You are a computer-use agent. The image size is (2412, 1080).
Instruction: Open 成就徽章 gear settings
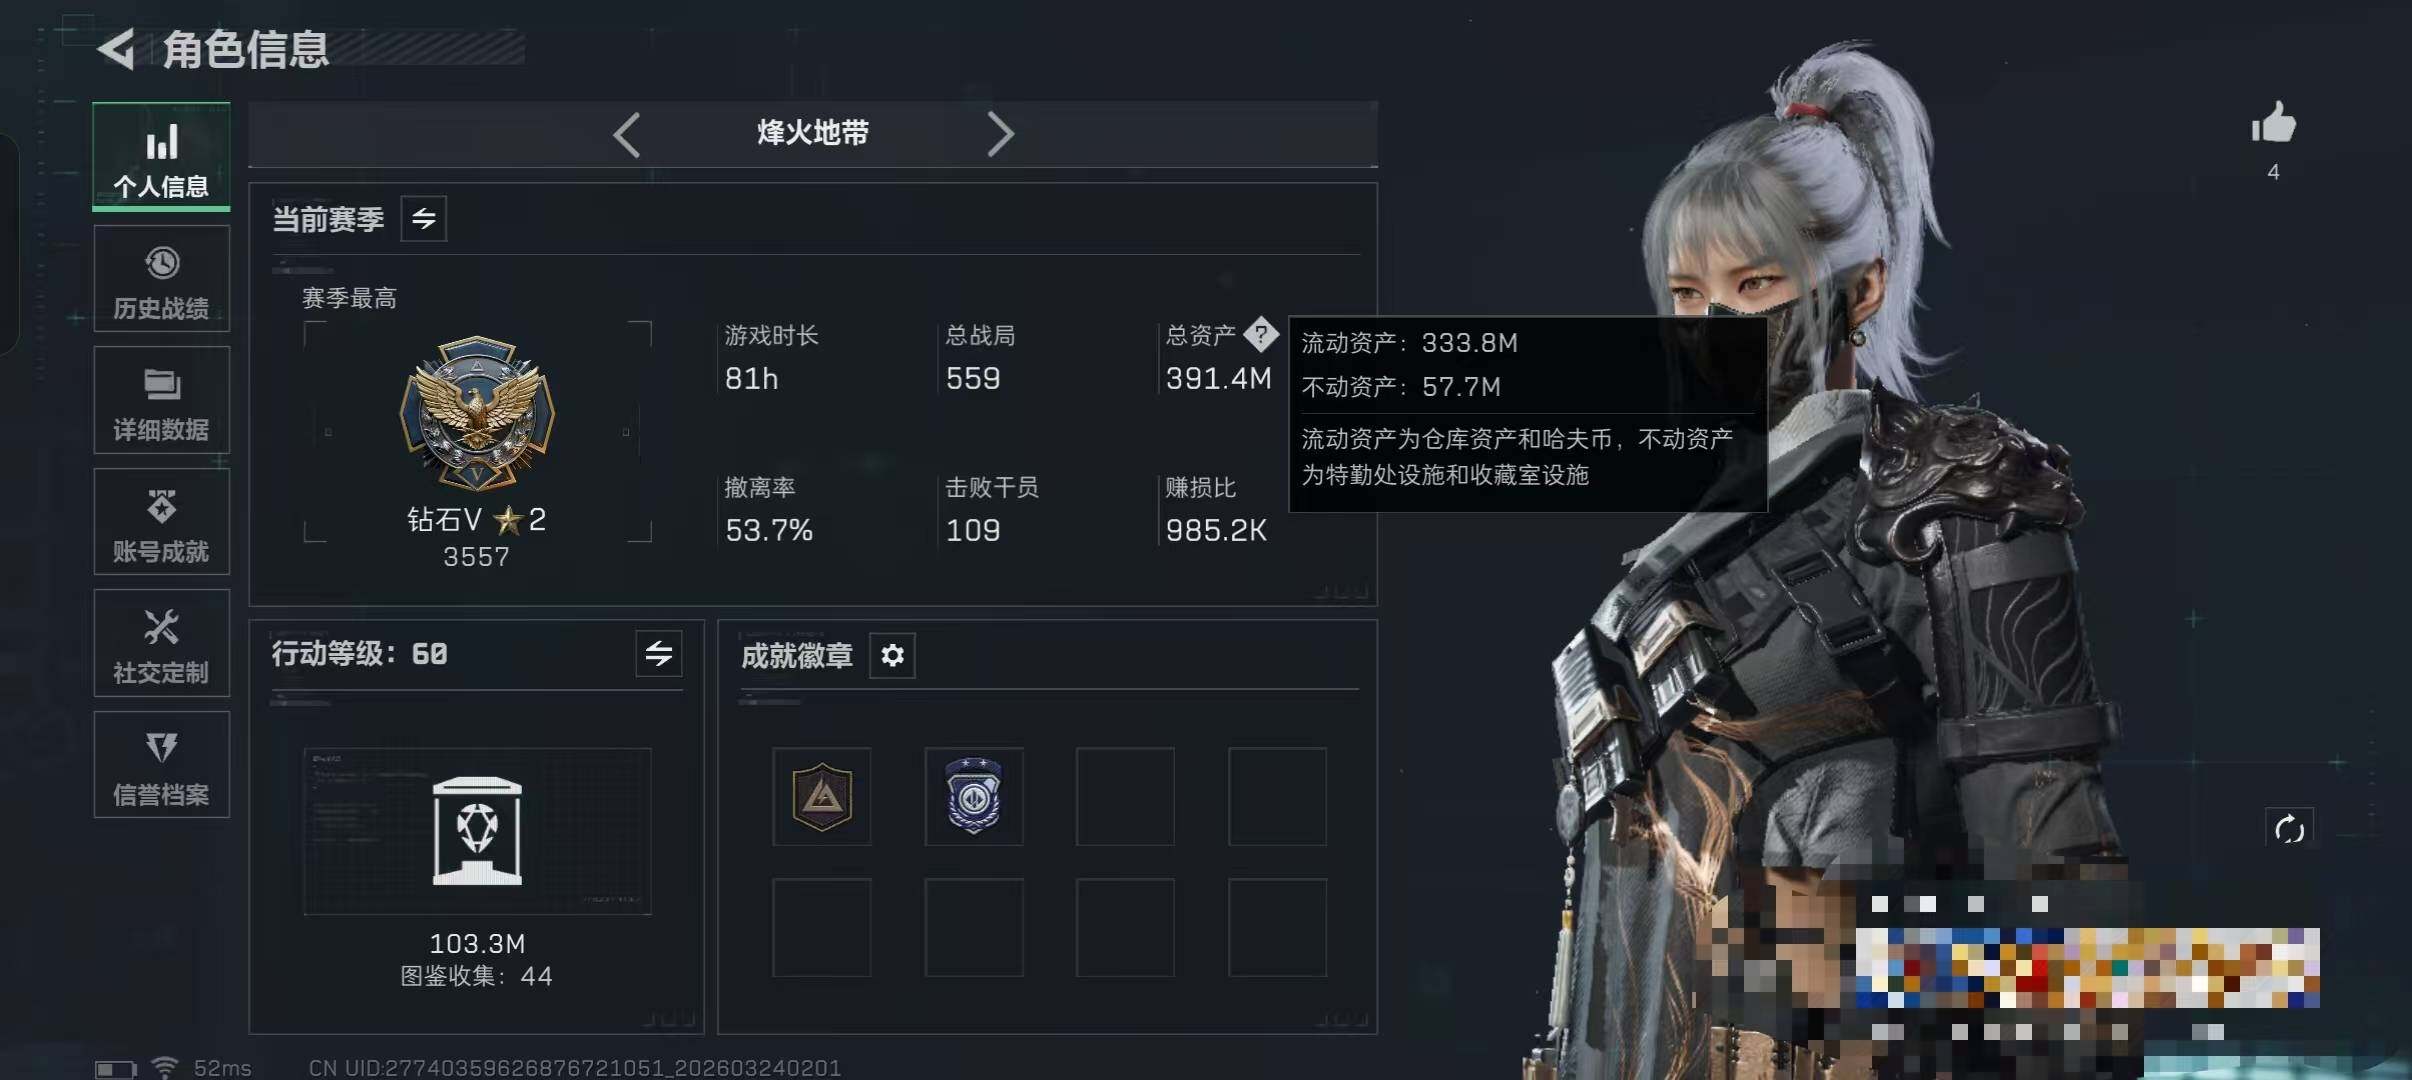[x=892, y=656]
